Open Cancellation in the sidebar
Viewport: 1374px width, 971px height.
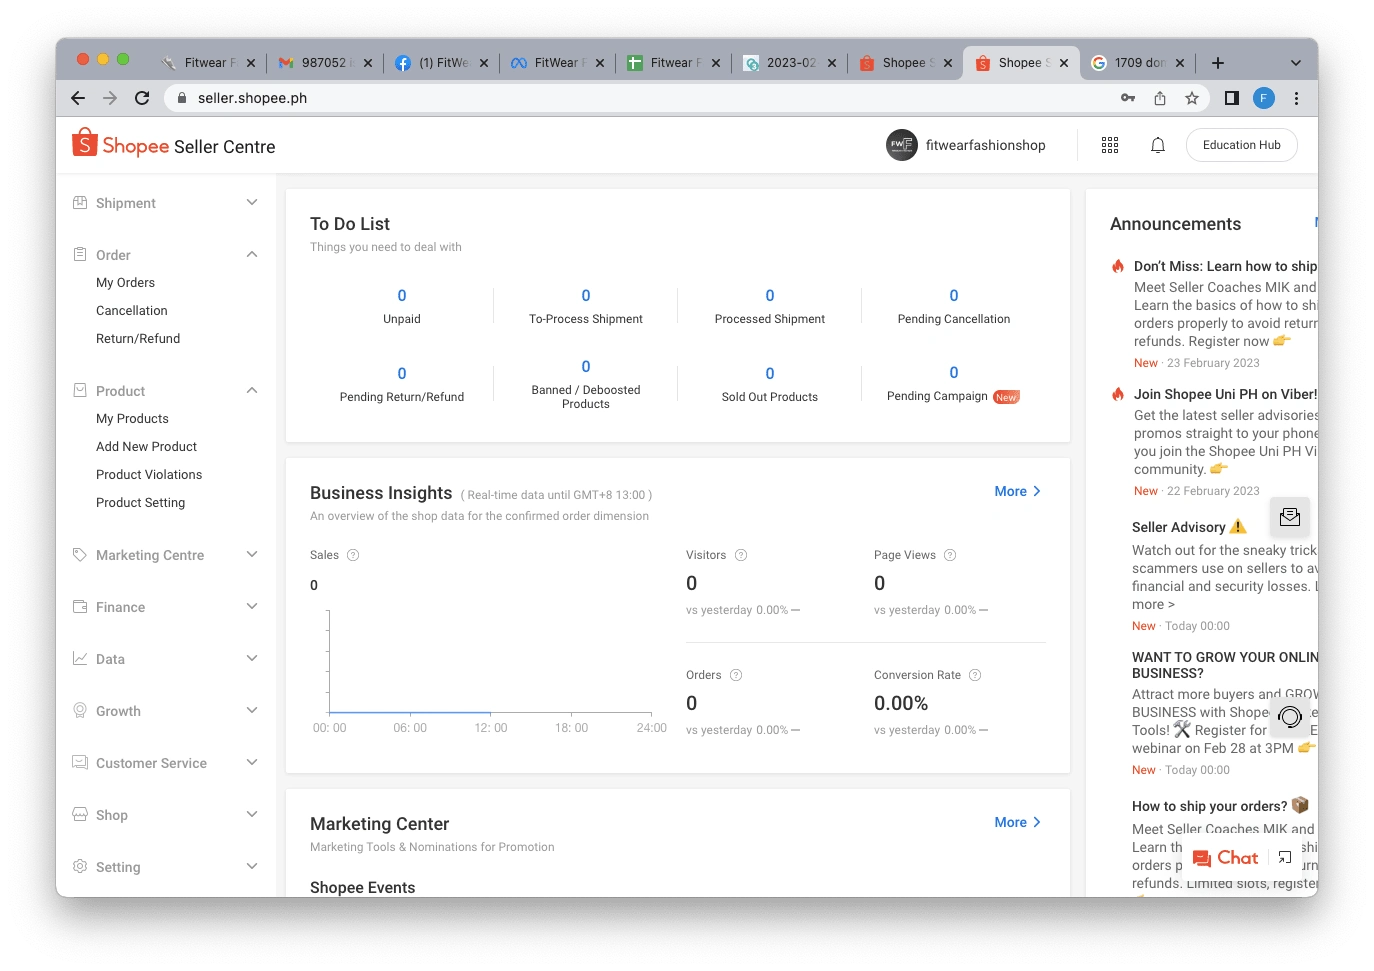tap(132, 311)
